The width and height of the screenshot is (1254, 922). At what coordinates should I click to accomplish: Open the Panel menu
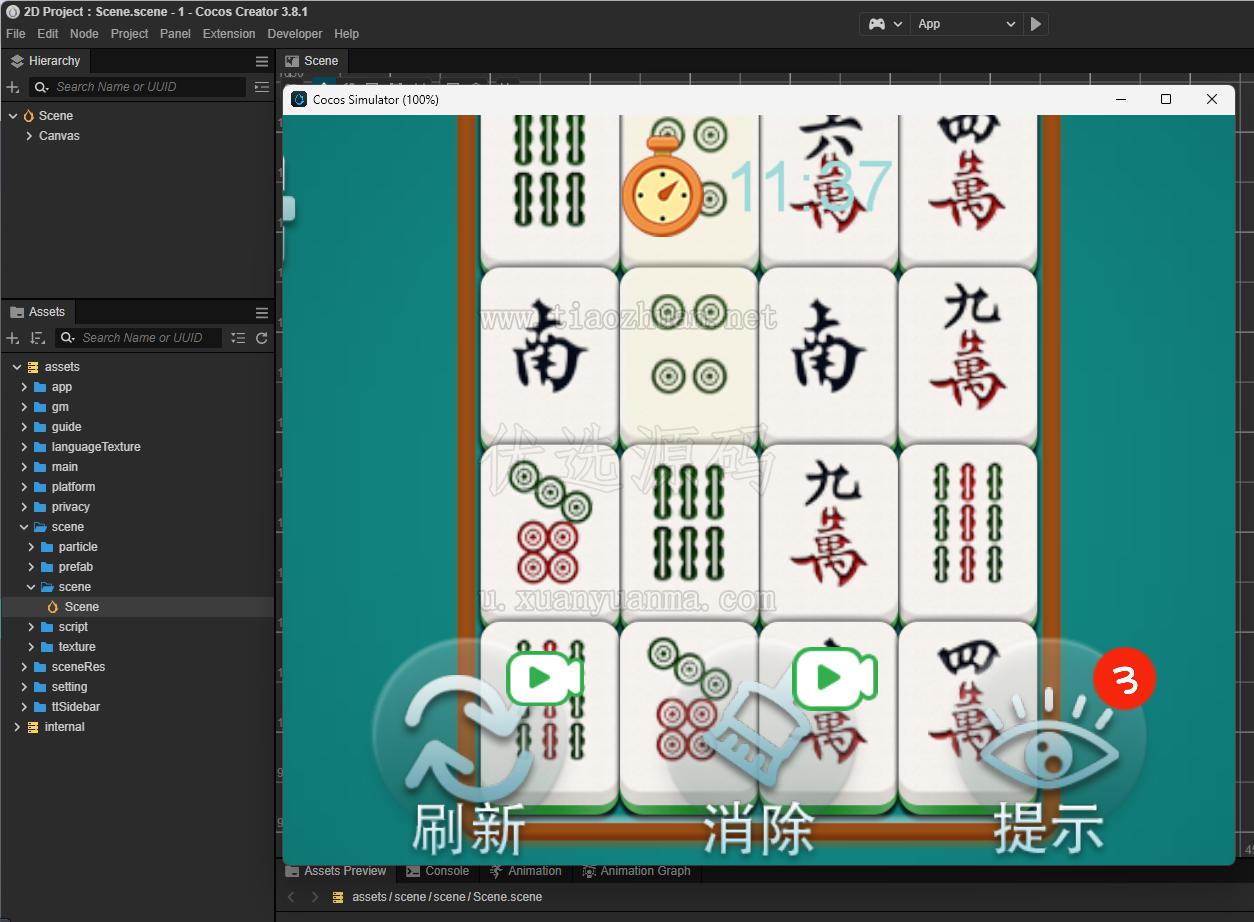[175, 34]
